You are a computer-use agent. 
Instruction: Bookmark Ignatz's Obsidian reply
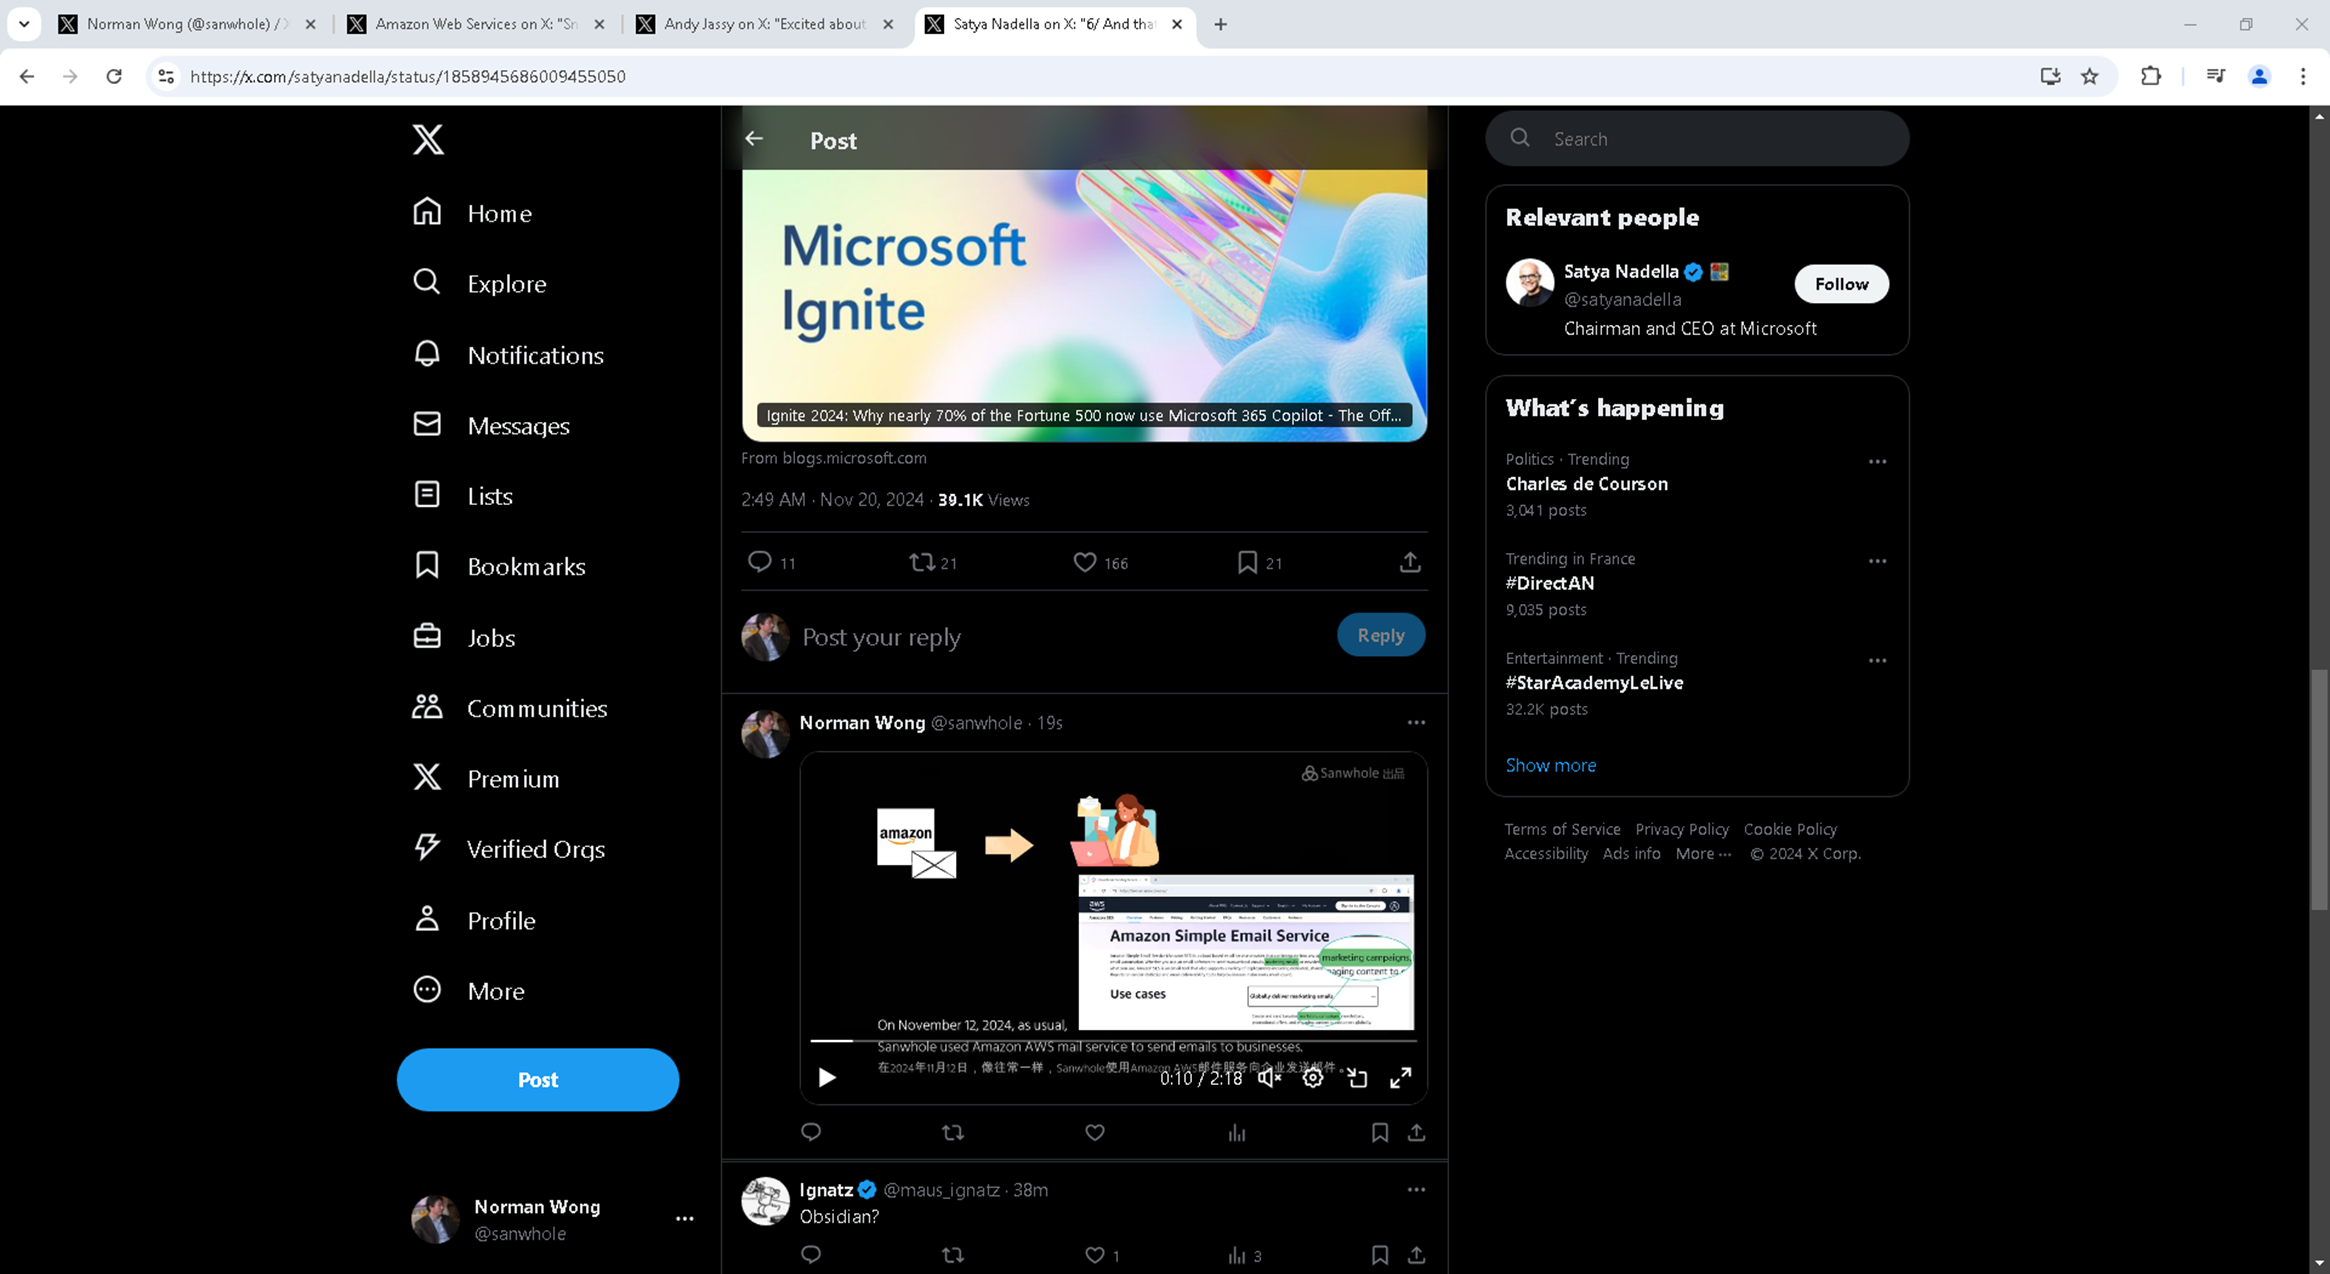pyautogui.click(x=1380, y=1254)
